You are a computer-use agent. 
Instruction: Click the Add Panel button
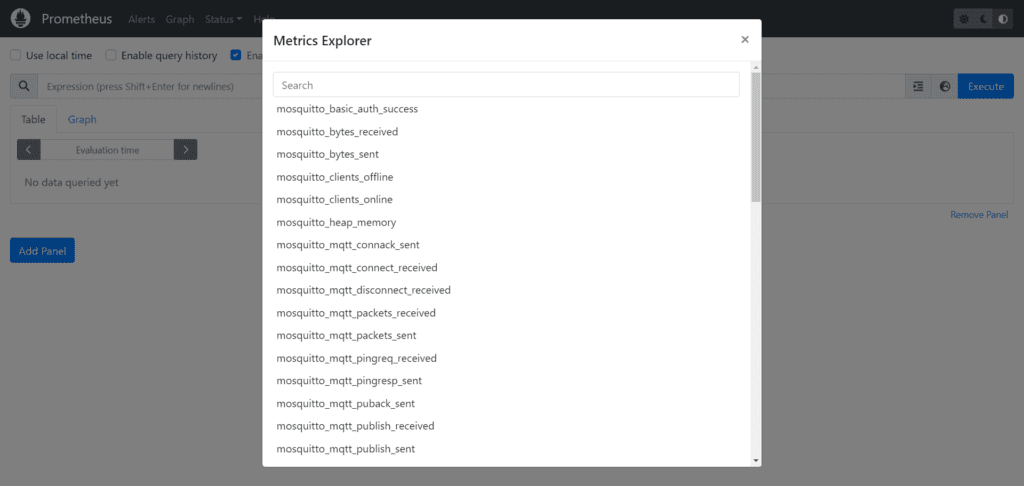tap(42, 251)
